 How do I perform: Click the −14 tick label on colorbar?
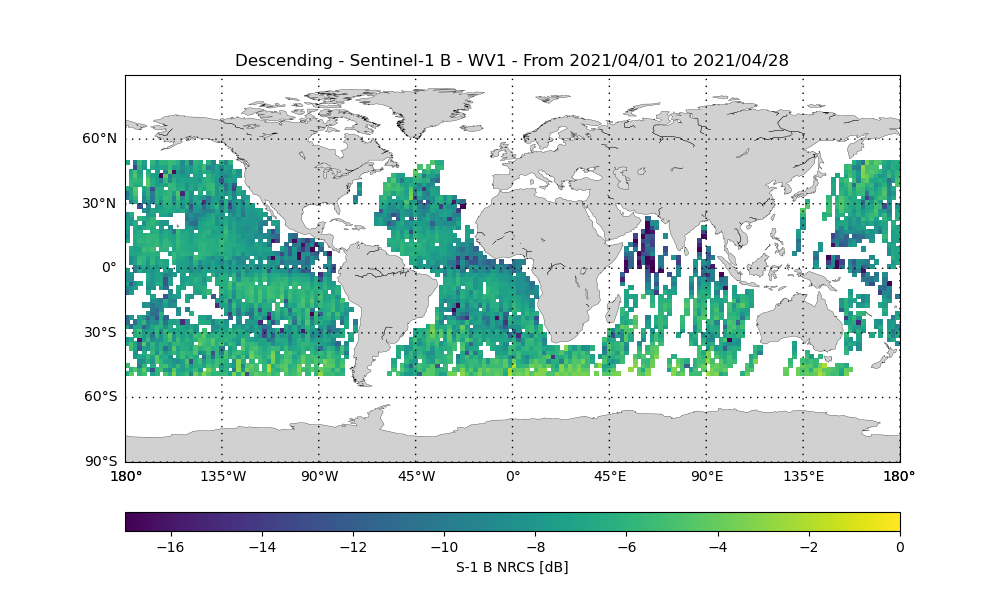(x=261, y=547)
